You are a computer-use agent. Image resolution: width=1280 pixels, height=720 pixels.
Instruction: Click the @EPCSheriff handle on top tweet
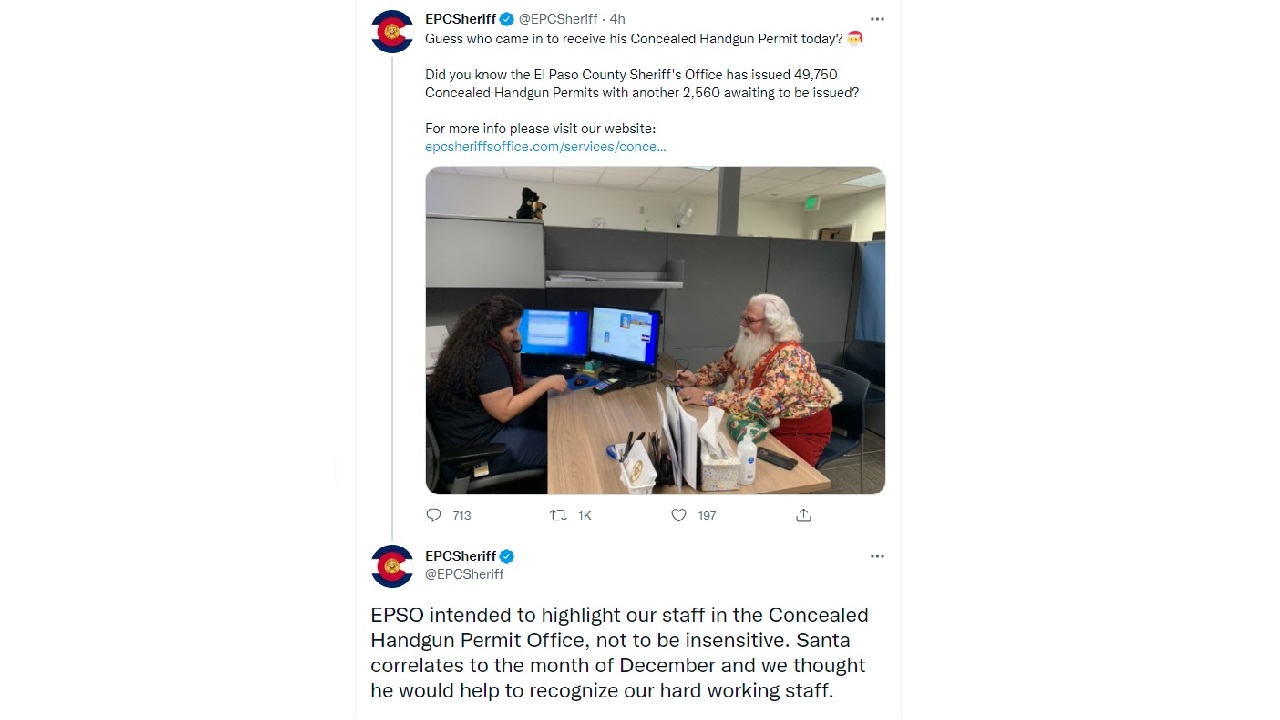[558, 19]
